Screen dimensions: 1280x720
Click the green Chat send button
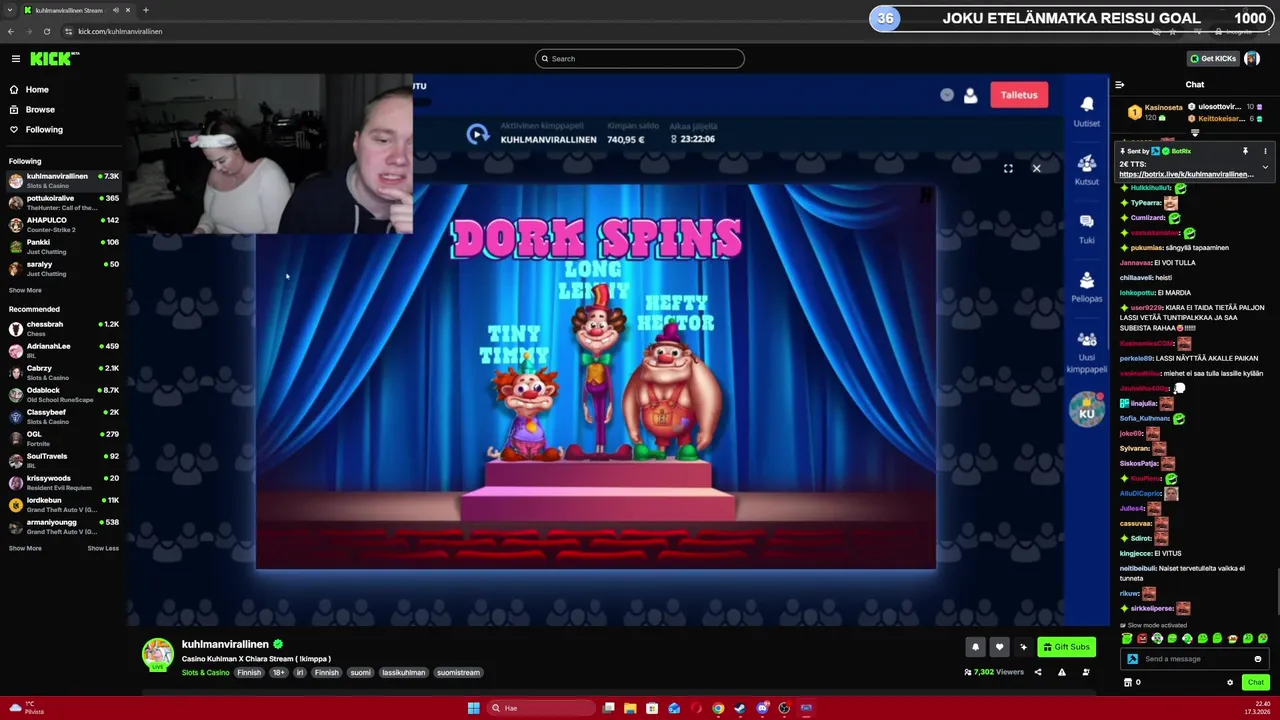1255,682
